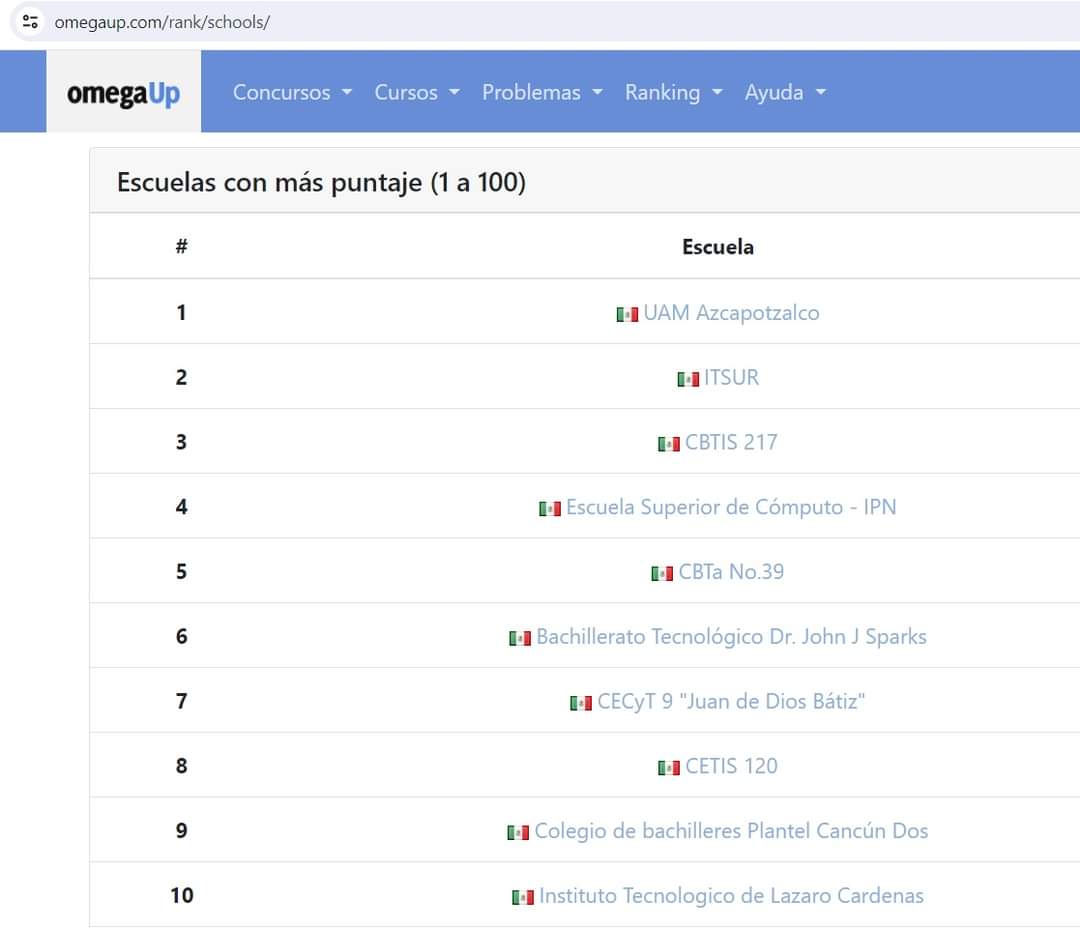Click flag next to Escuela Superior de Cómputo
Screen dimensions: 1080x928
pos(550,508)
